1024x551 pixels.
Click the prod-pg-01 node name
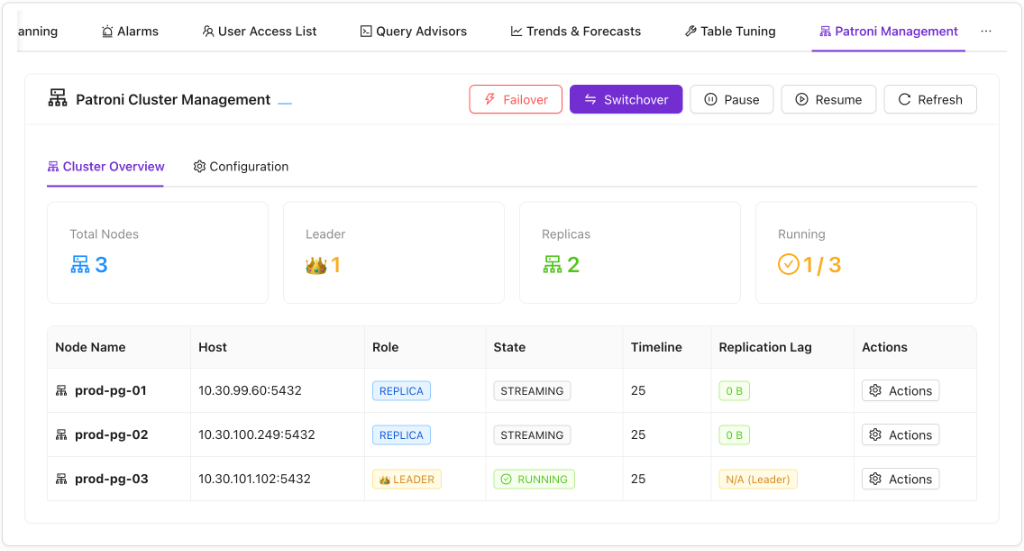click(x=110, y=390)
